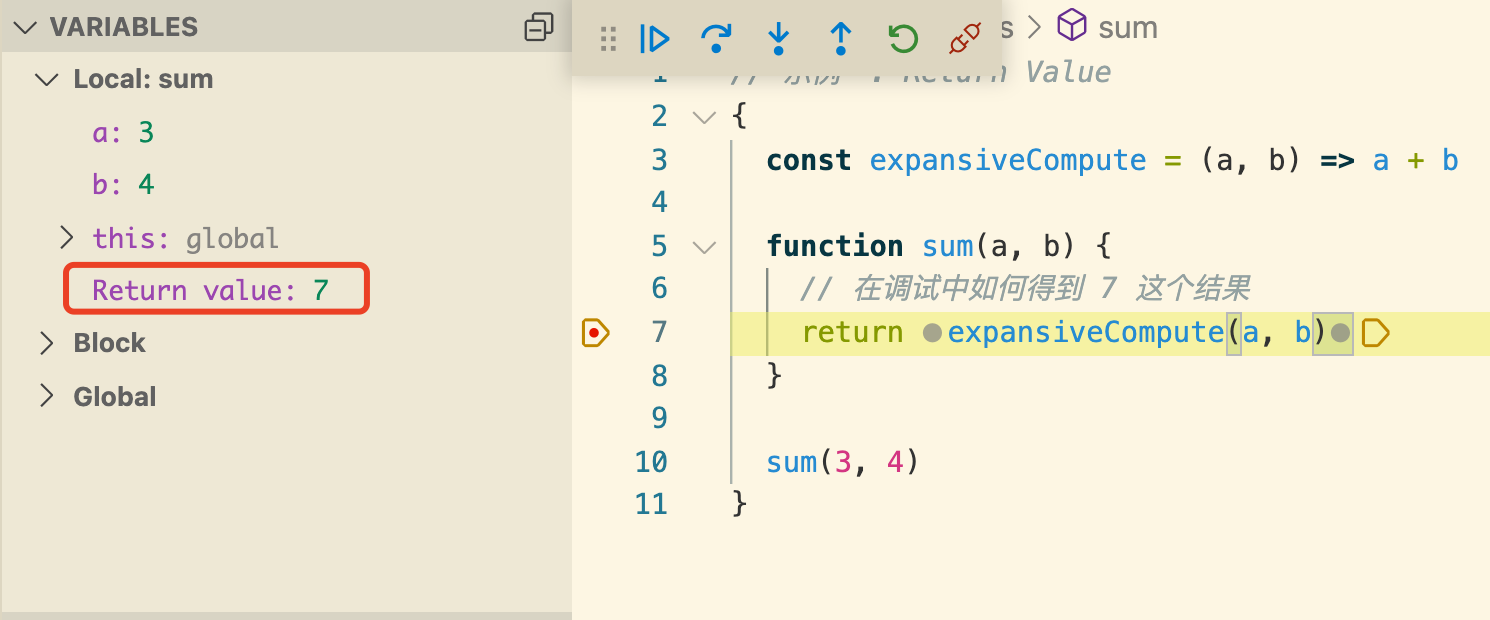Click the Step Over debug icon
The image size is (1490, 620).
(716, 39)
